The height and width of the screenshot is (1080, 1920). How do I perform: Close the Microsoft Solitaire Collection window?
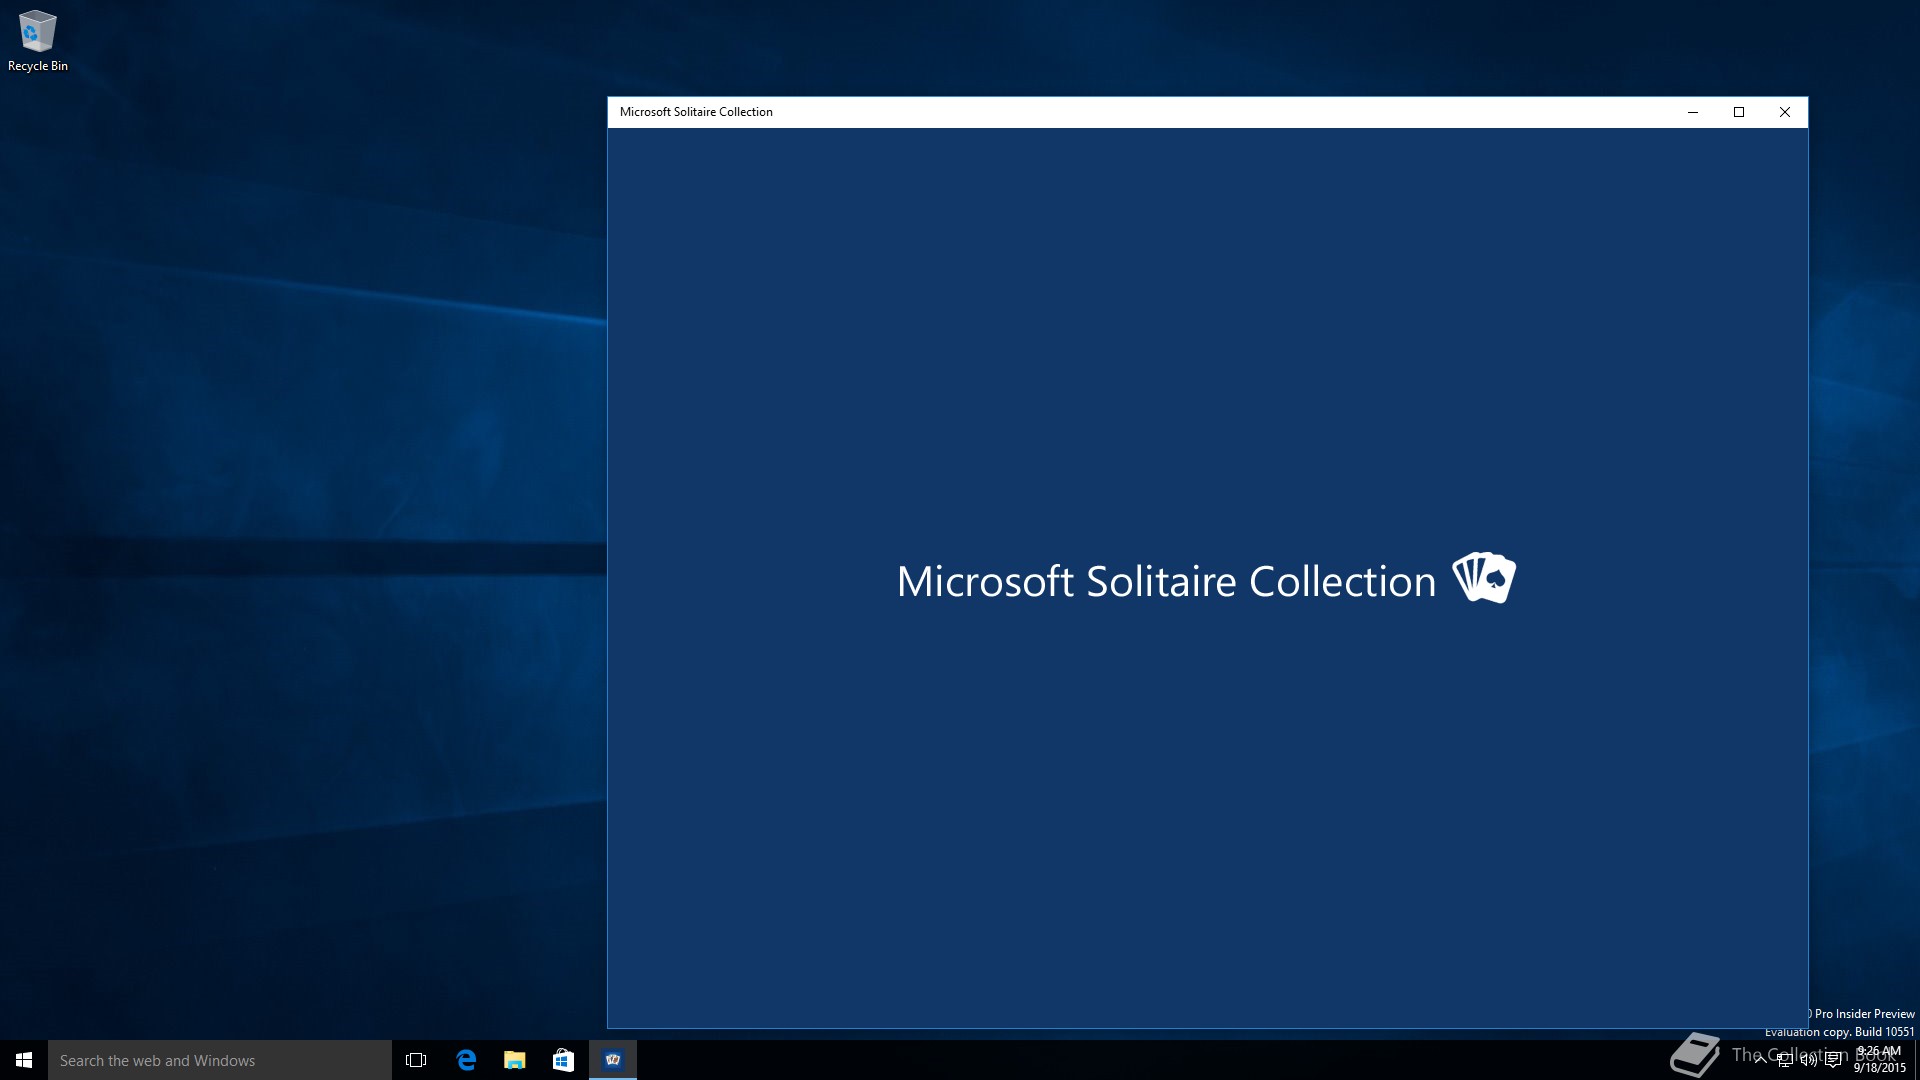[1785, 112]
